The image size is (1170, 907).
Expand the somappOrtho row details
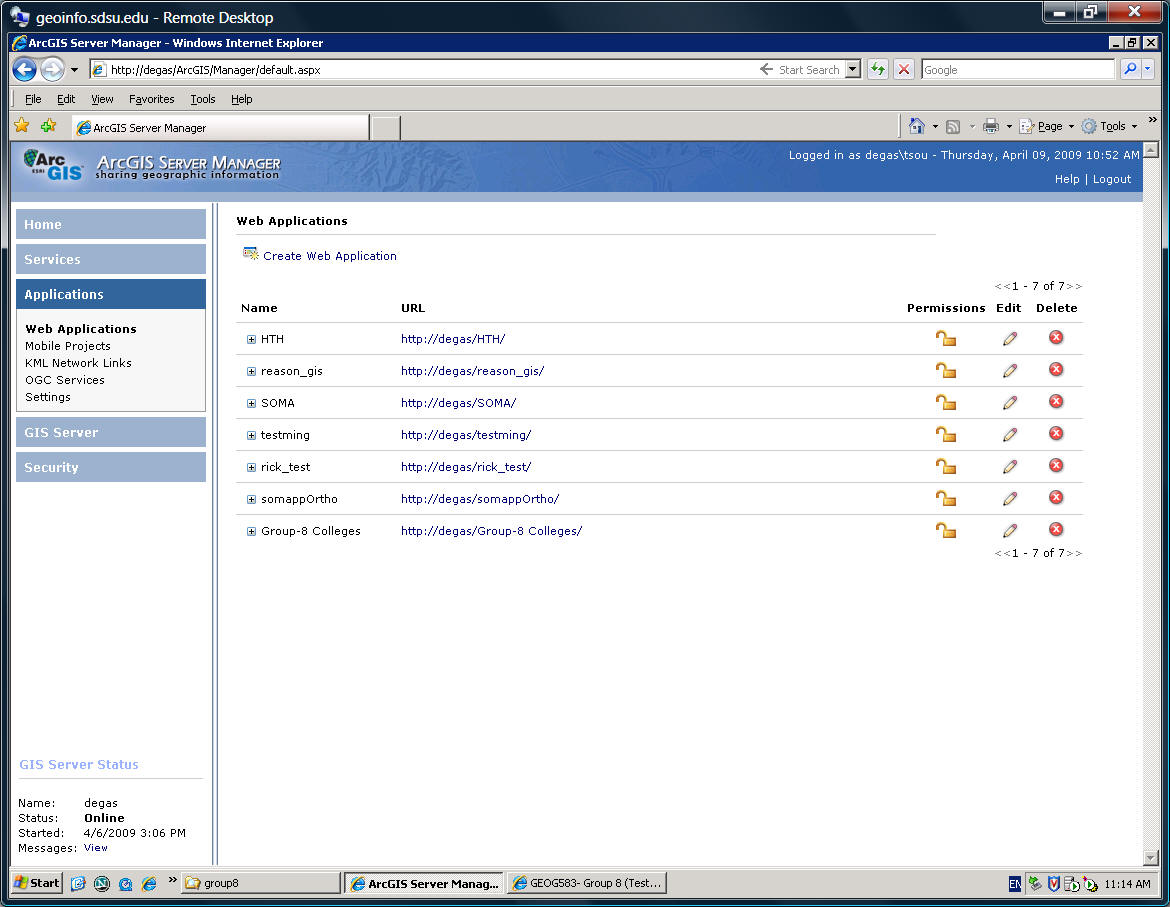[251, 500]
